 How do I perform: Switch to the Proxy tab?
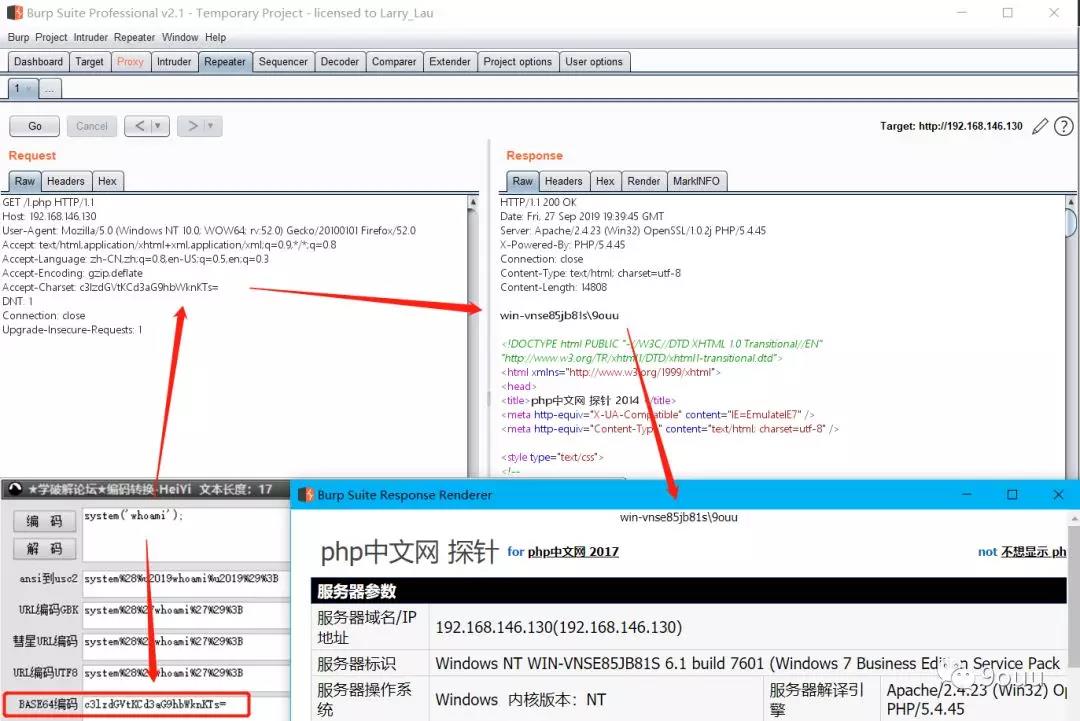click(x=130, y=62)
